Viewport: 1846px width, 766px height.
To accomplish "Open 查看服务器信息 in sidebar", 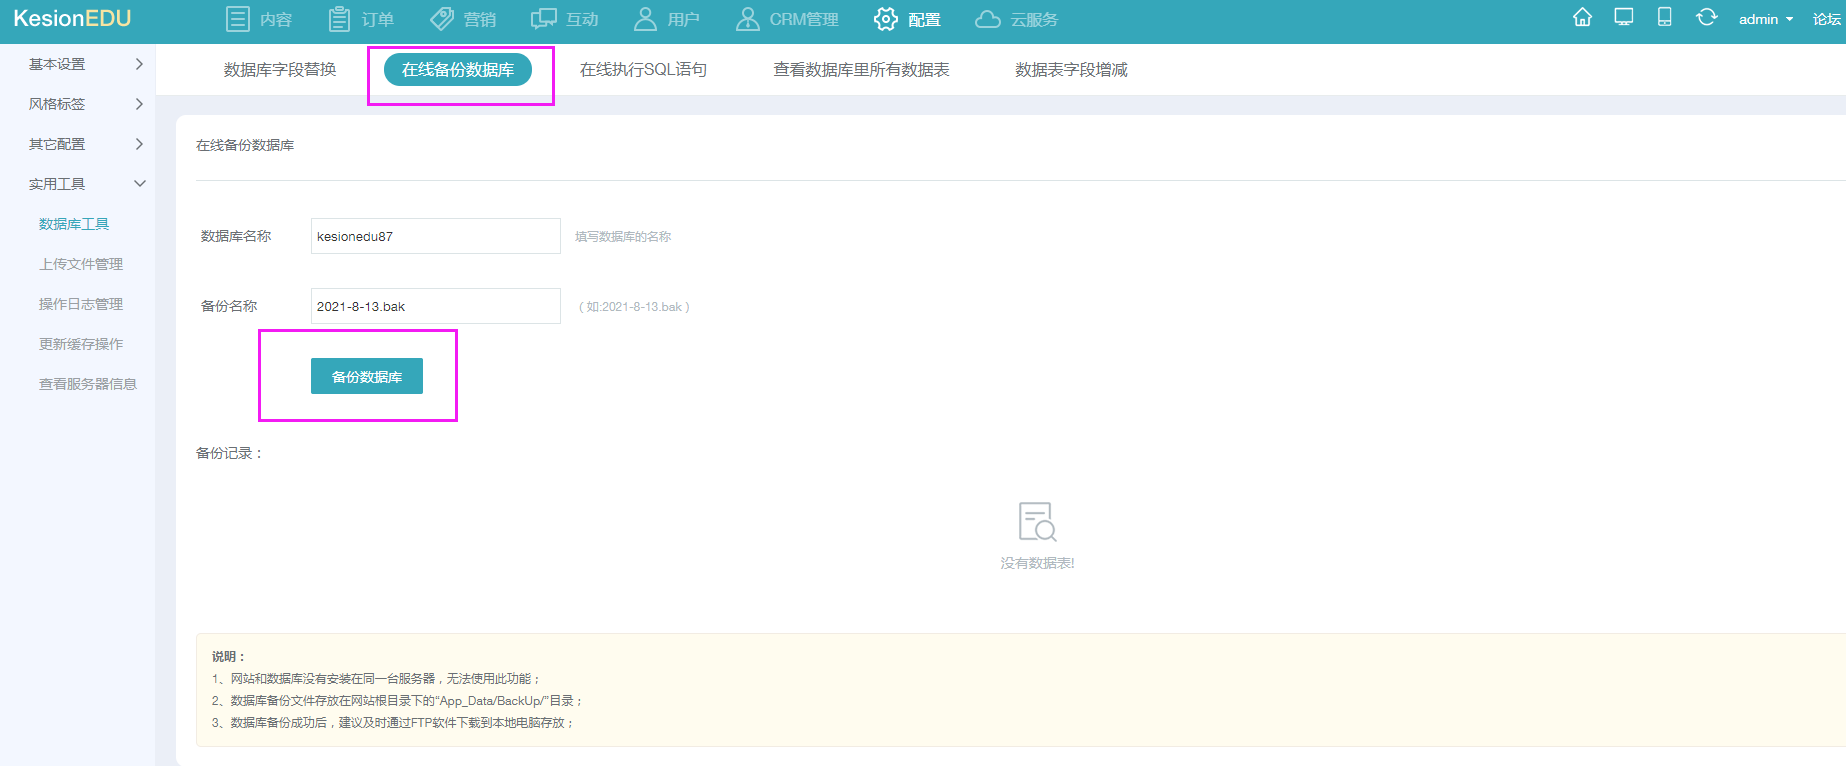I will (x=88, y=384).
